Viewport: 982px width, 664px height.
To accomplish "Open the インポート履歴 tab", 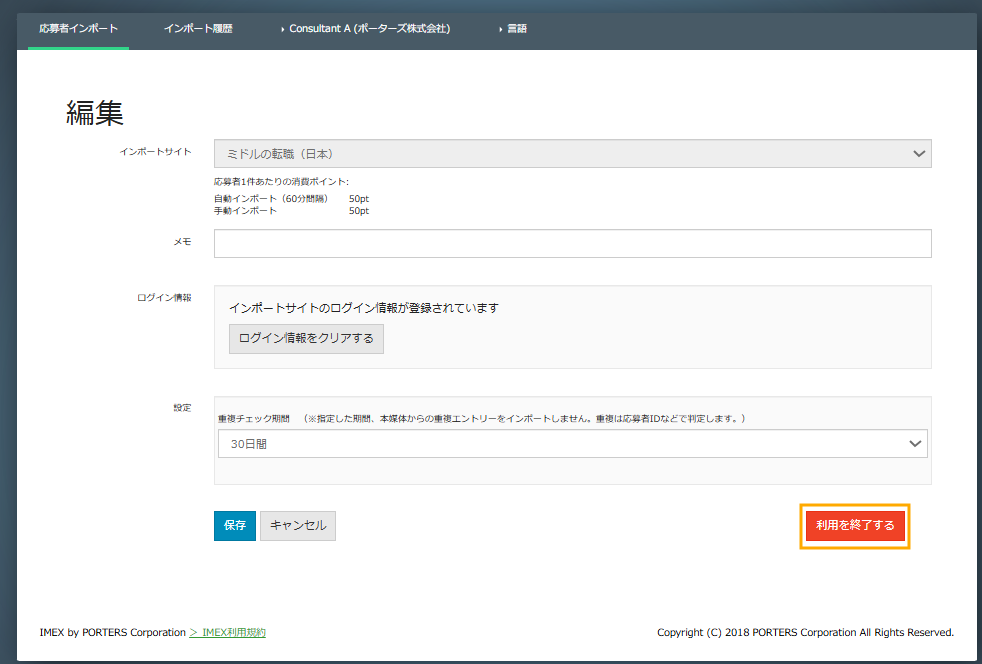I will (198, 29).
